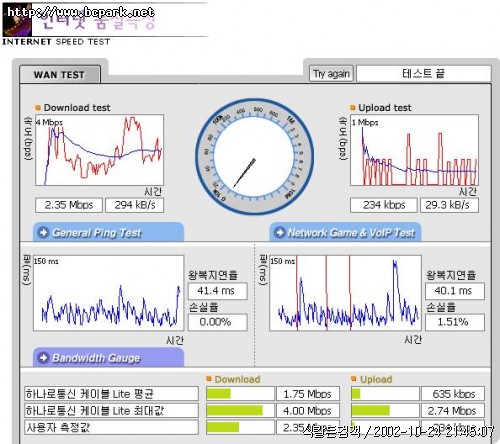
Task: Click 사용자 측정값 row label
Action: click(111, 427)
